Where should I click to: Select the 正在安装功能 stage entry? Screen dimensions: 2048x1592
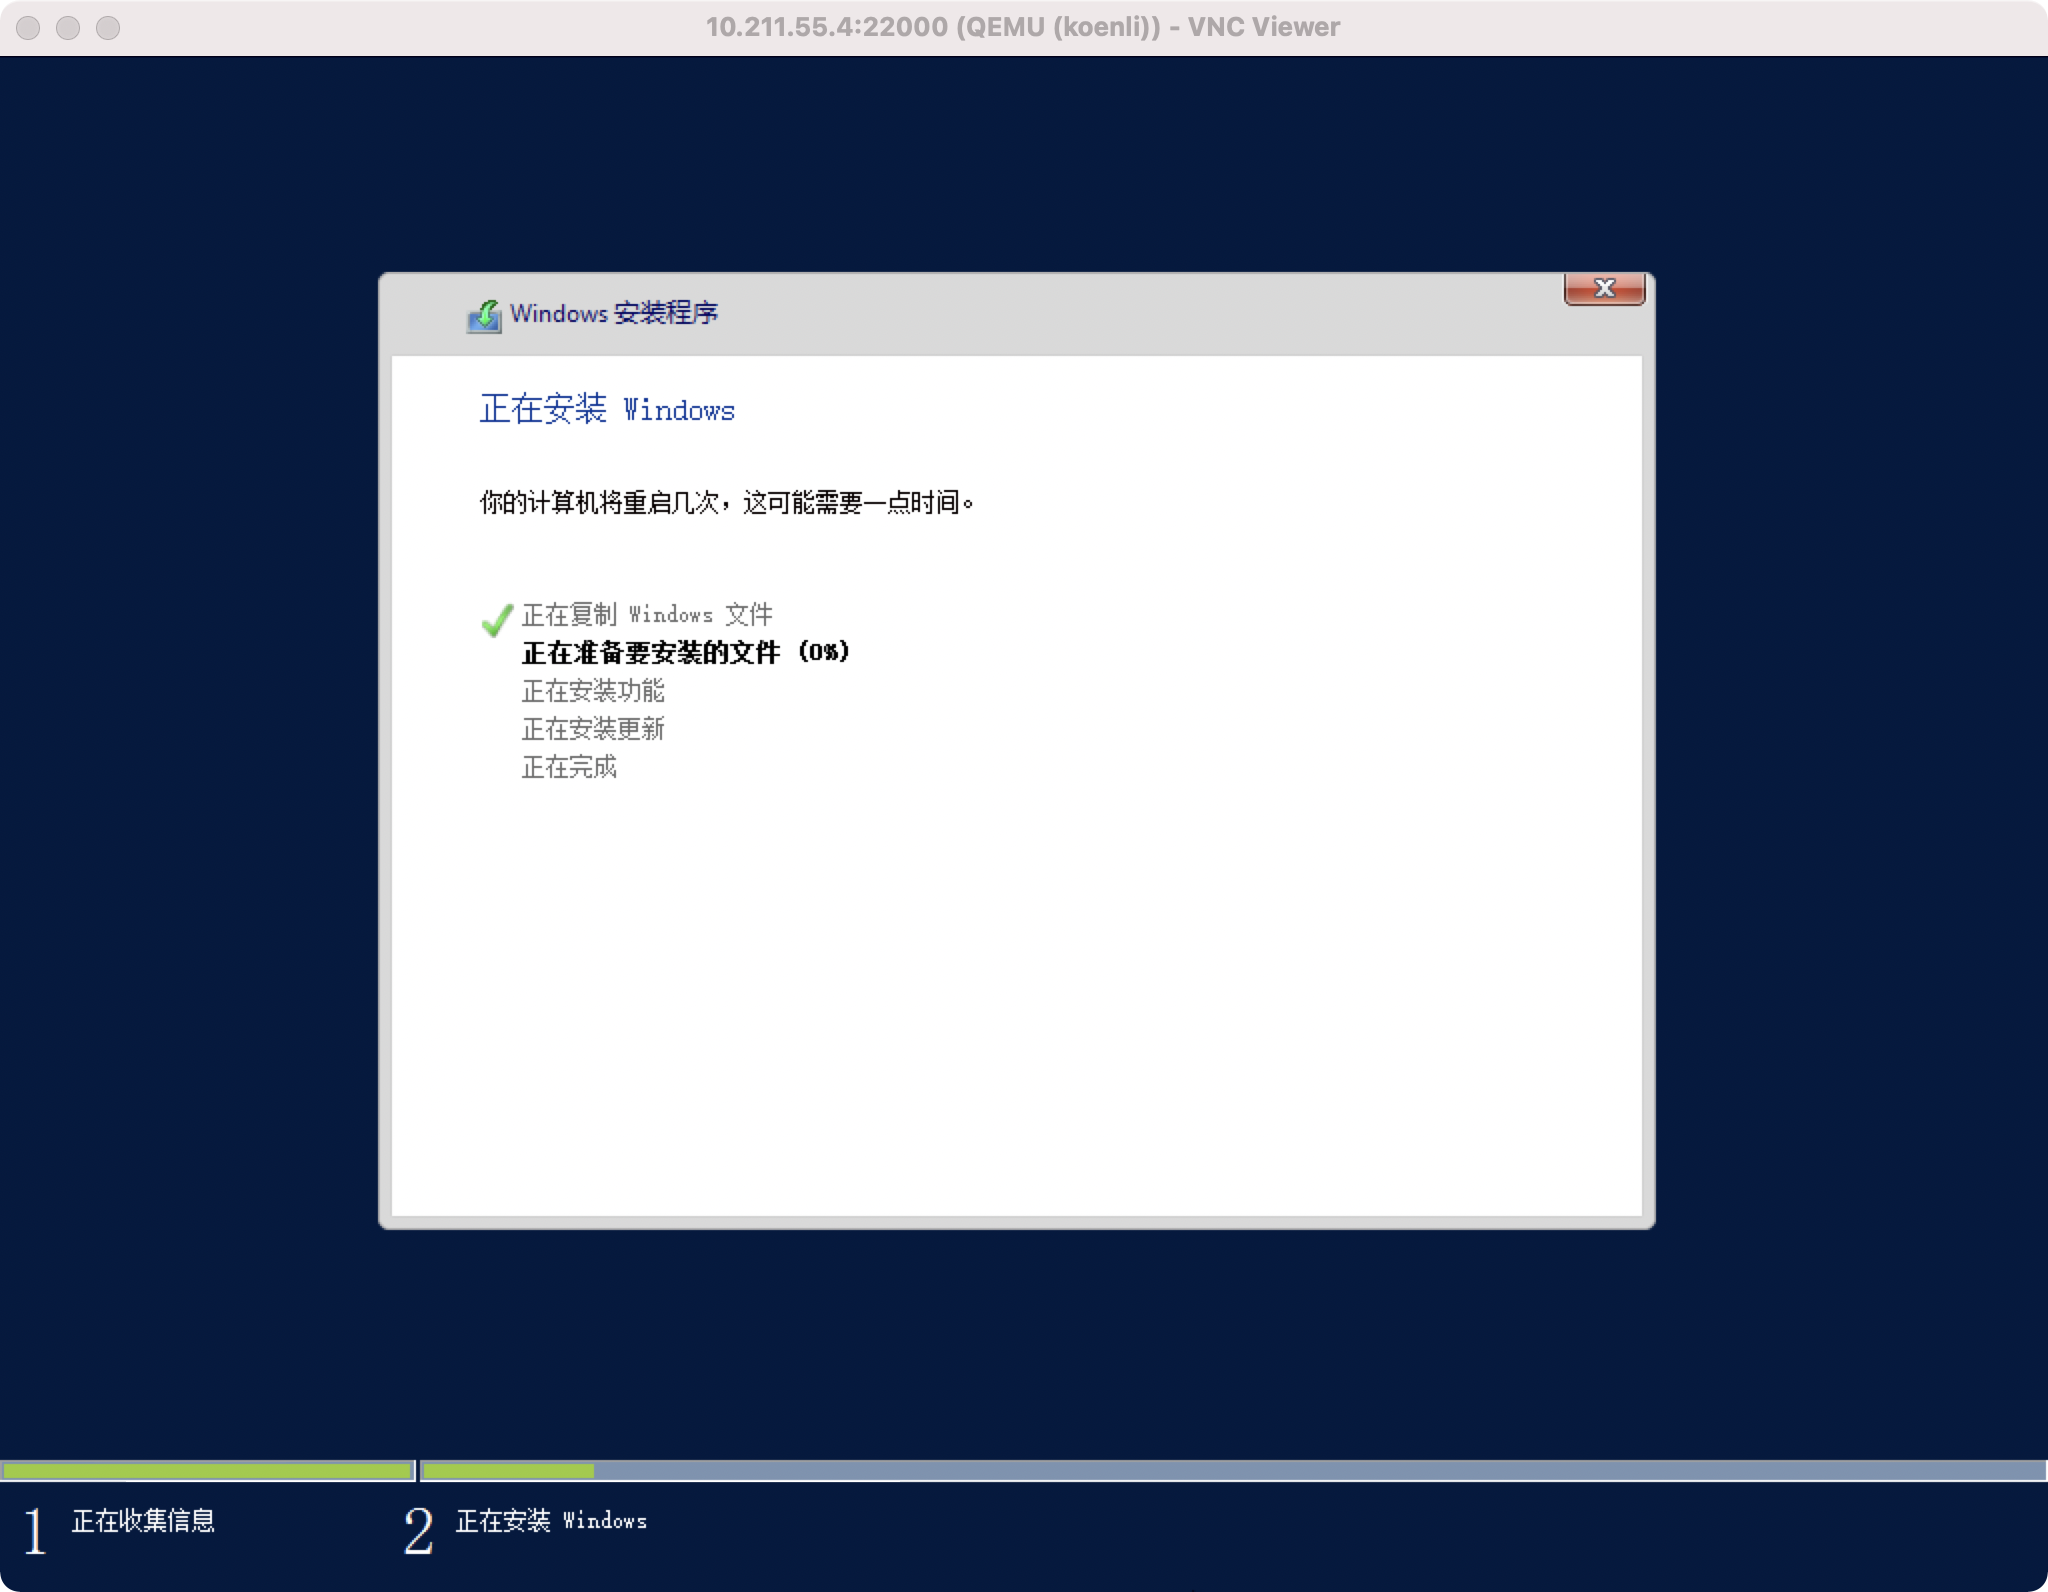pos(592,692)
